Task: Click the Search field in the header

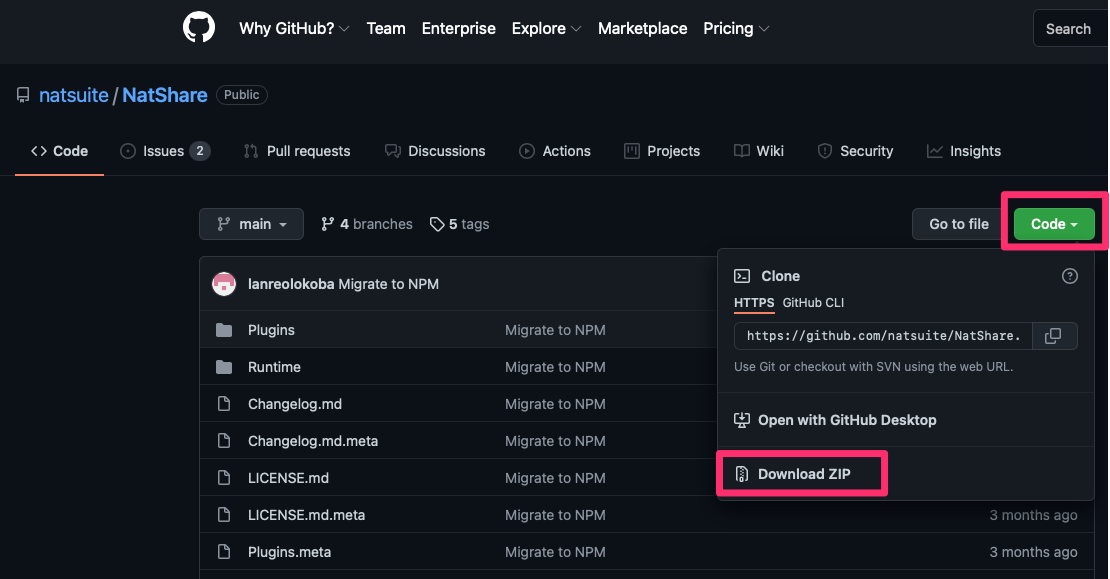Action: coord(1071,28)
